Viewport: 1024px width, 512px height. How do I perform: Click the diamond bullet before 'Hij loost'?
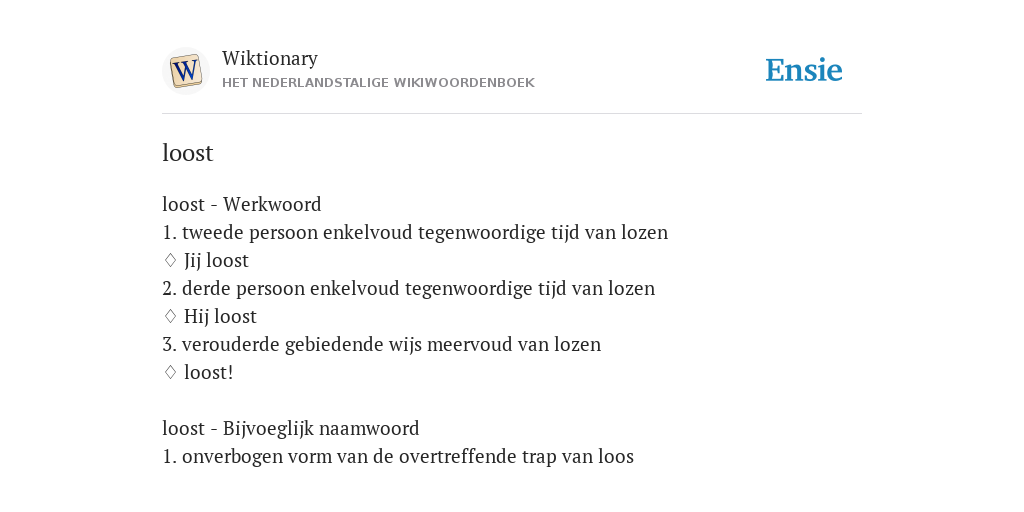[x=170, y=317]
